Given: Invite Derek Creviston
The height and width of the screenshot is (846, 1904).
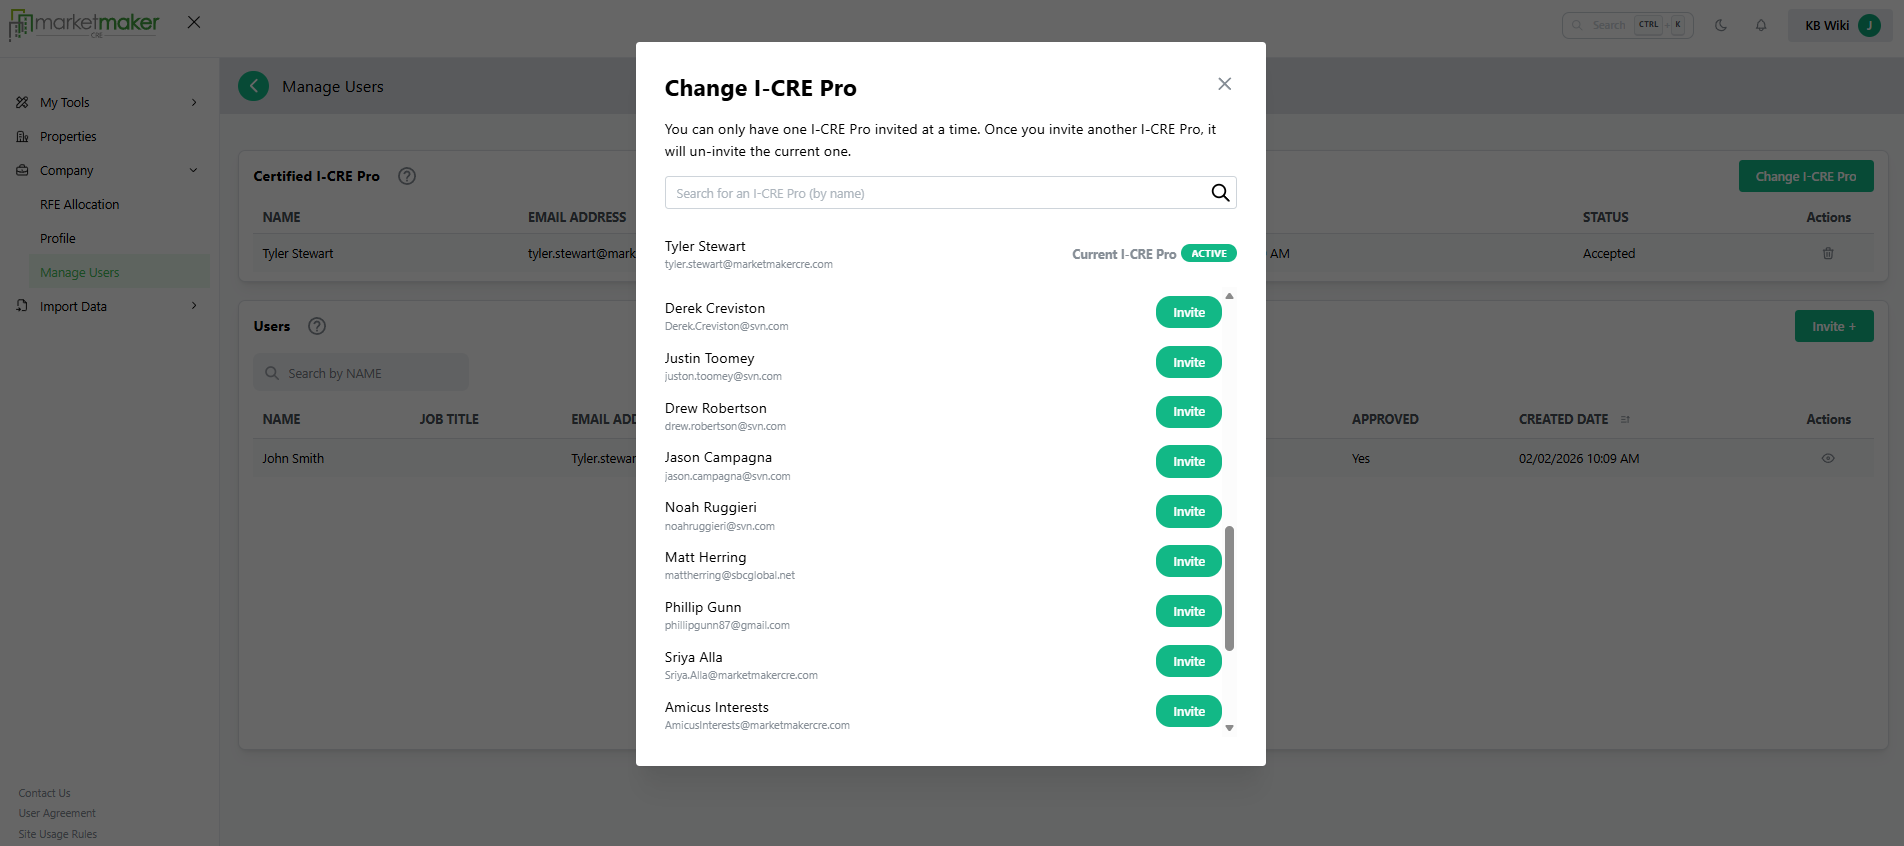Looking at the screenshot, I should click(1188, 311).
